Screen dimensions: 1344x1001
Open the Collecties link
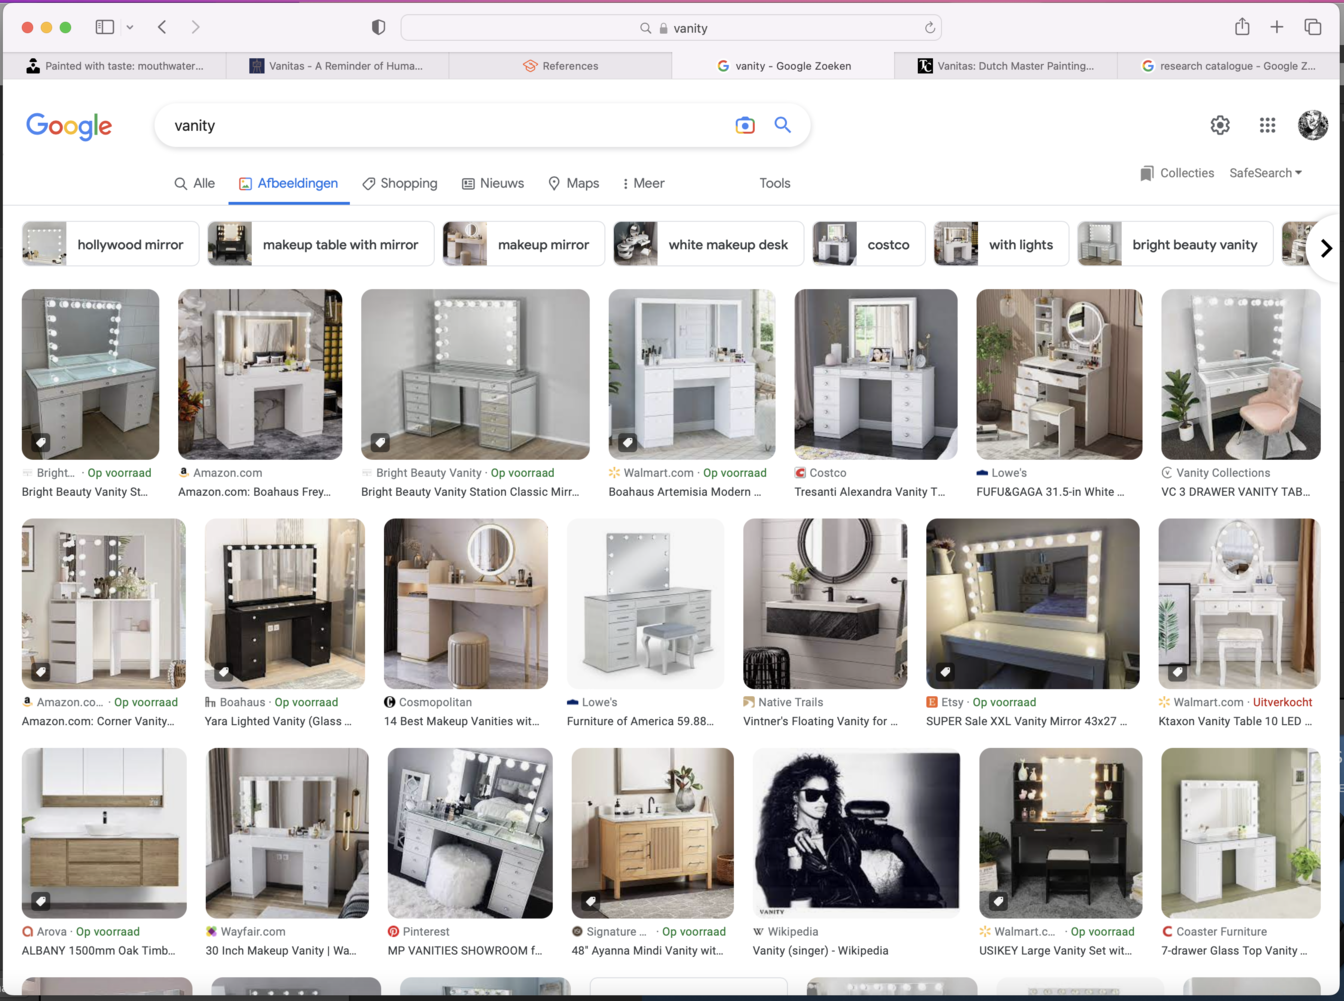[x=1176, y=173]
